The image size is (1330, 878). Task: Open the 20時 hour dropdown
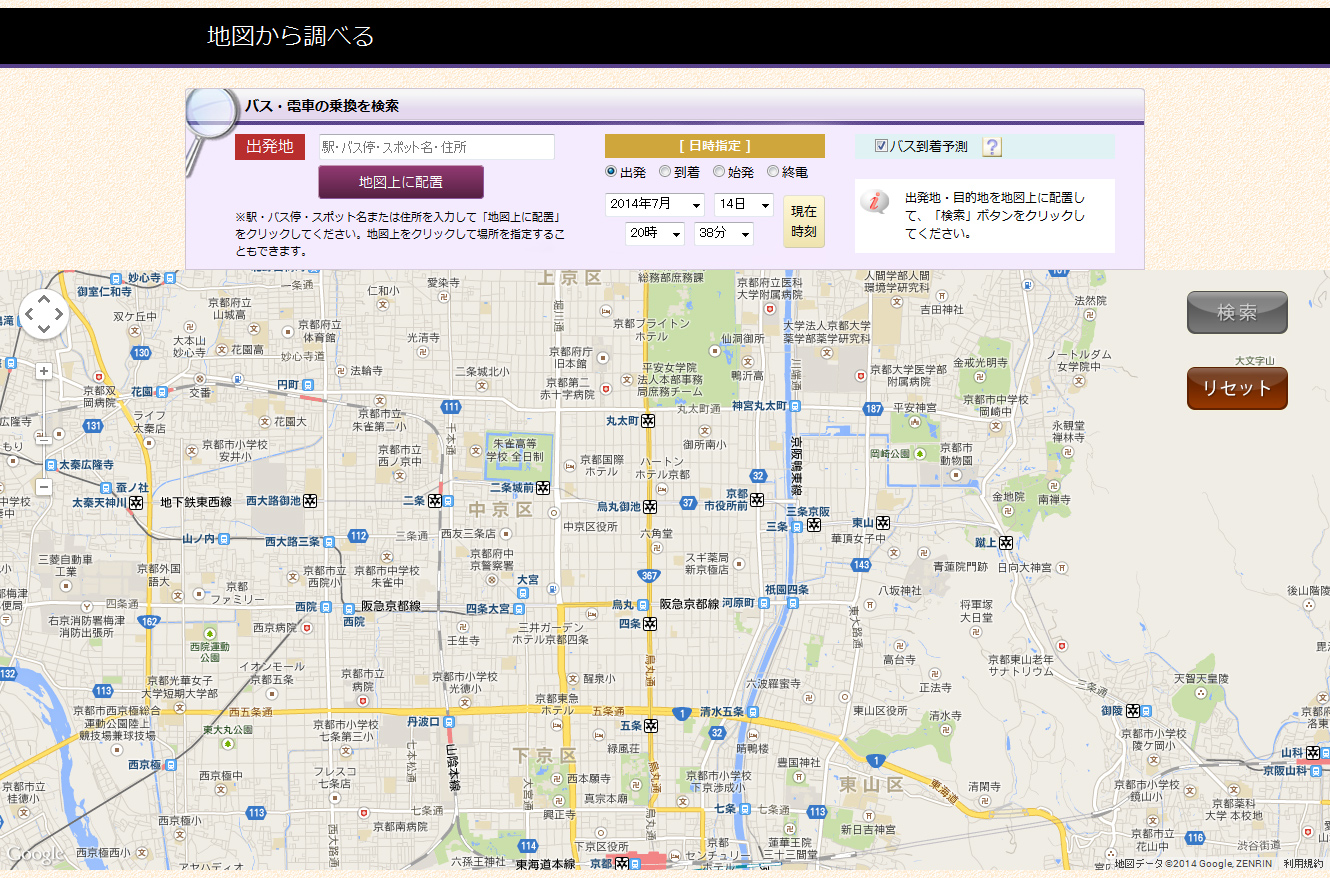click(654, 233)
